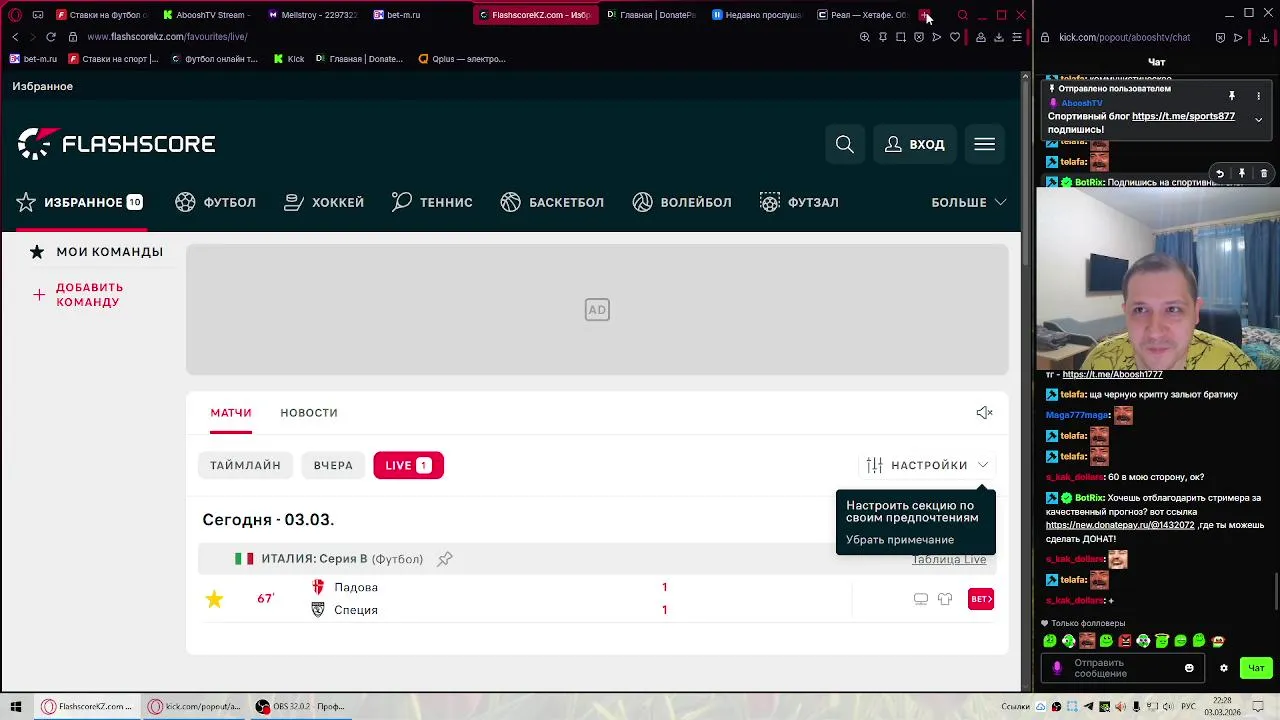Open the Падова team row

(356, 588)
